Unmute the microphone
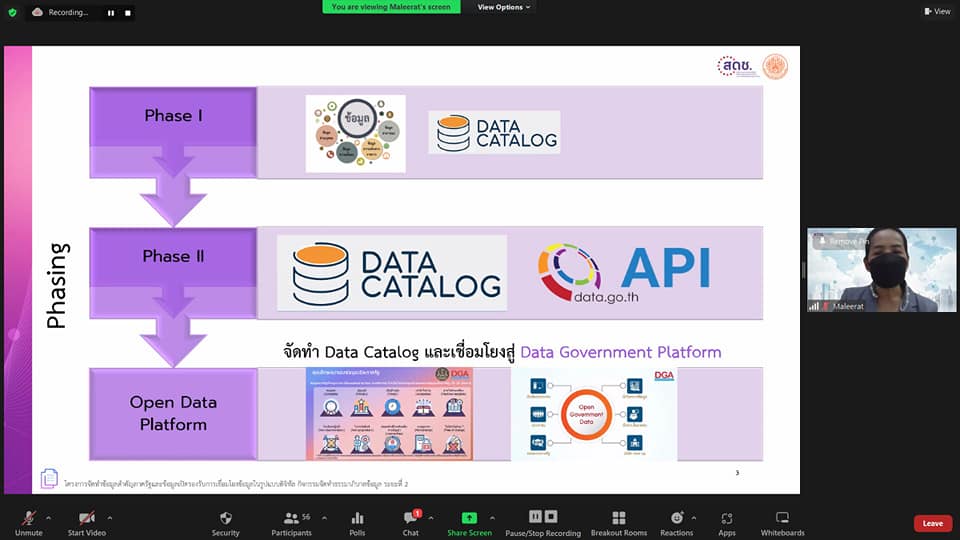The width and height of the screenshot is (960, 540). [x=28, y=518]
